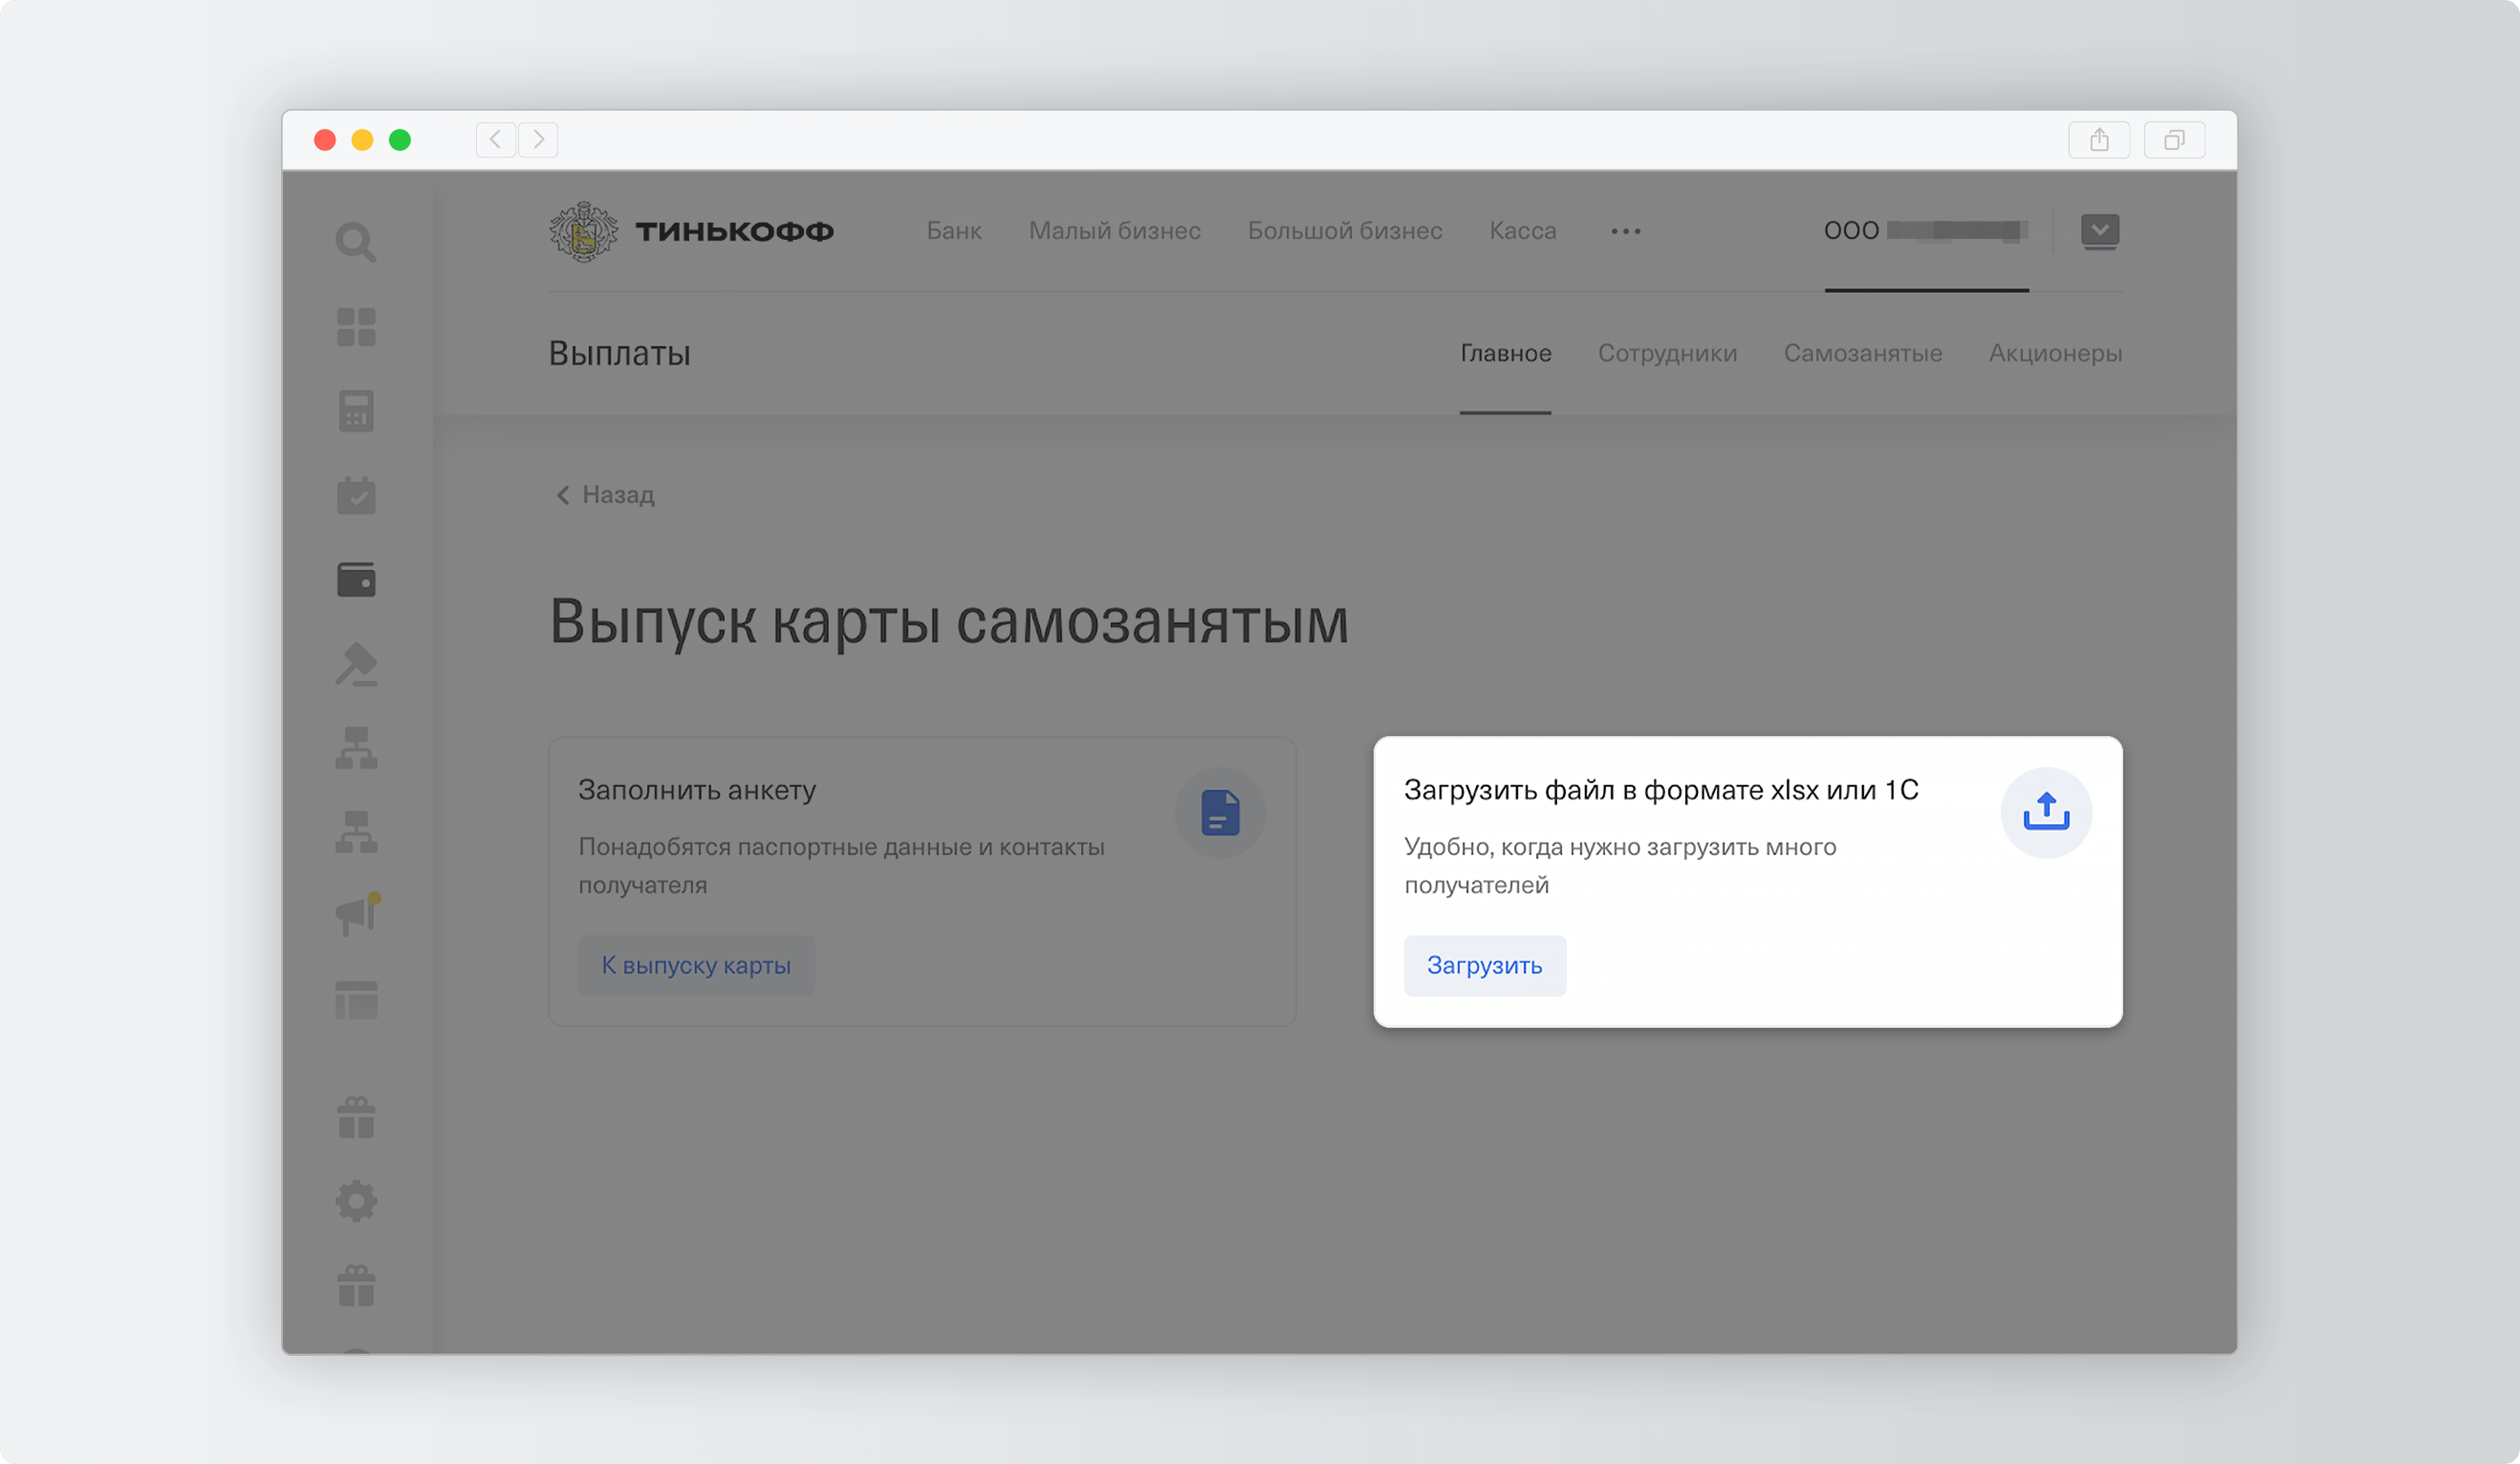Expand the ООО company selector

pyautogui.click(x=1925, y=231)
